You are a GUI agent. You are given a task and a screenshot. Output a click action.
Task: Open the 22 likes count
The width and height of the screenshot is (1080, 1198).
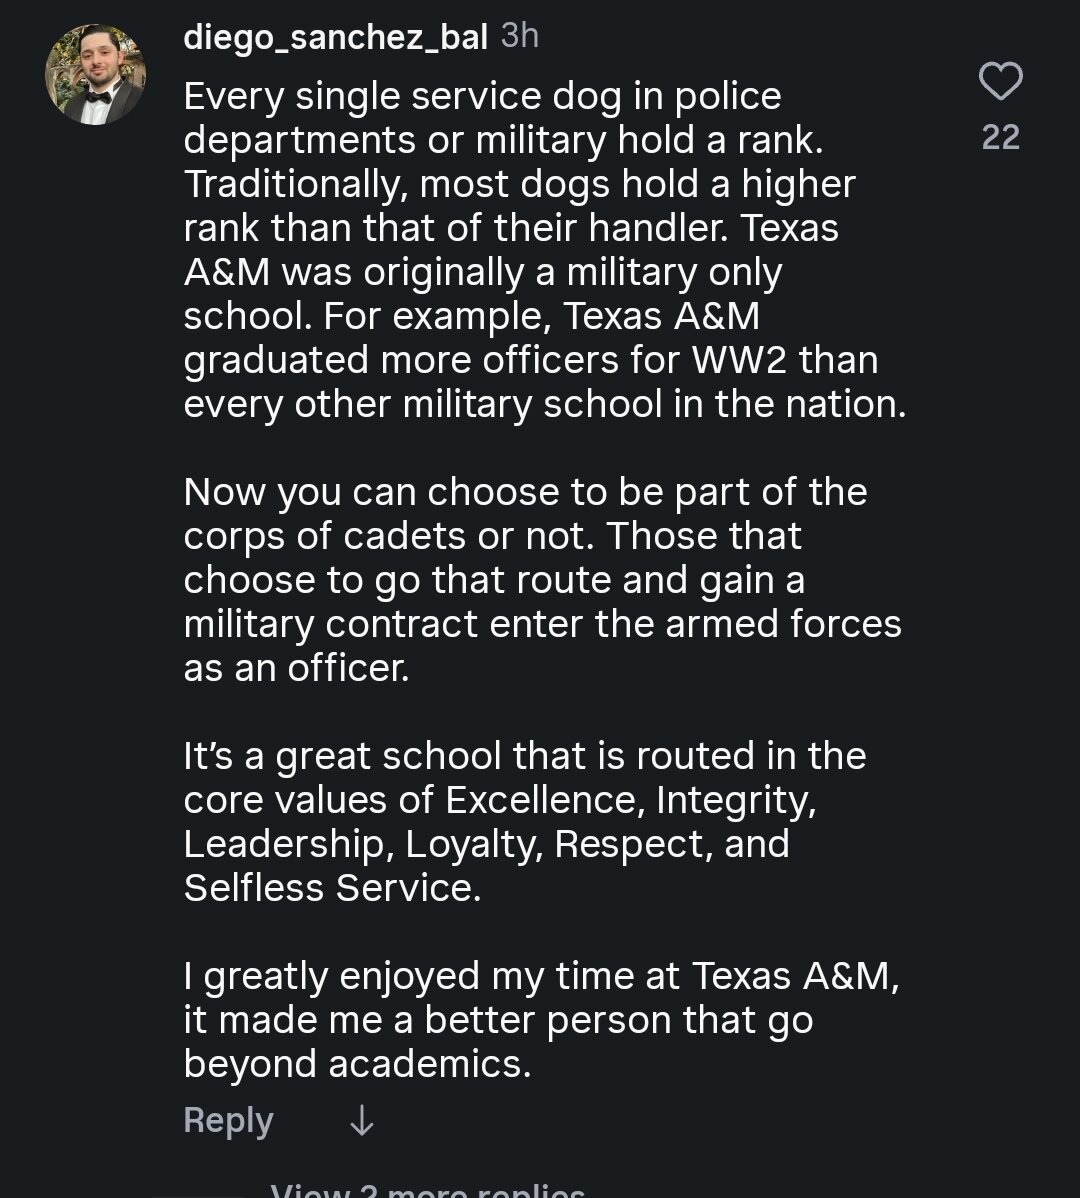click(x=1000, y=136)
